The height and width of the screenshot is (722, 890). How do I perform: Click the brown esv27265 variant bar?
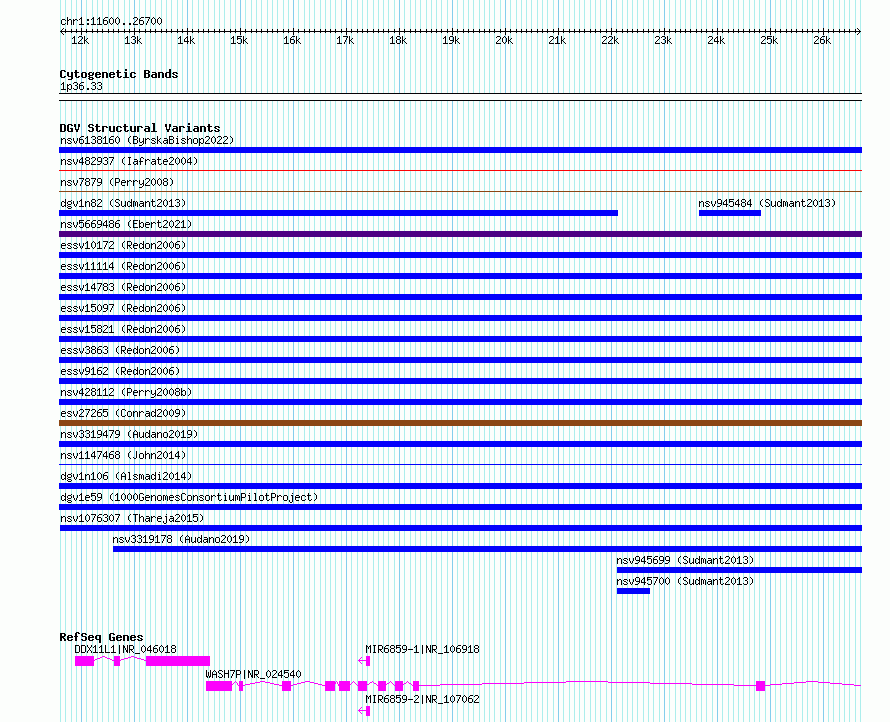(461, 423)
